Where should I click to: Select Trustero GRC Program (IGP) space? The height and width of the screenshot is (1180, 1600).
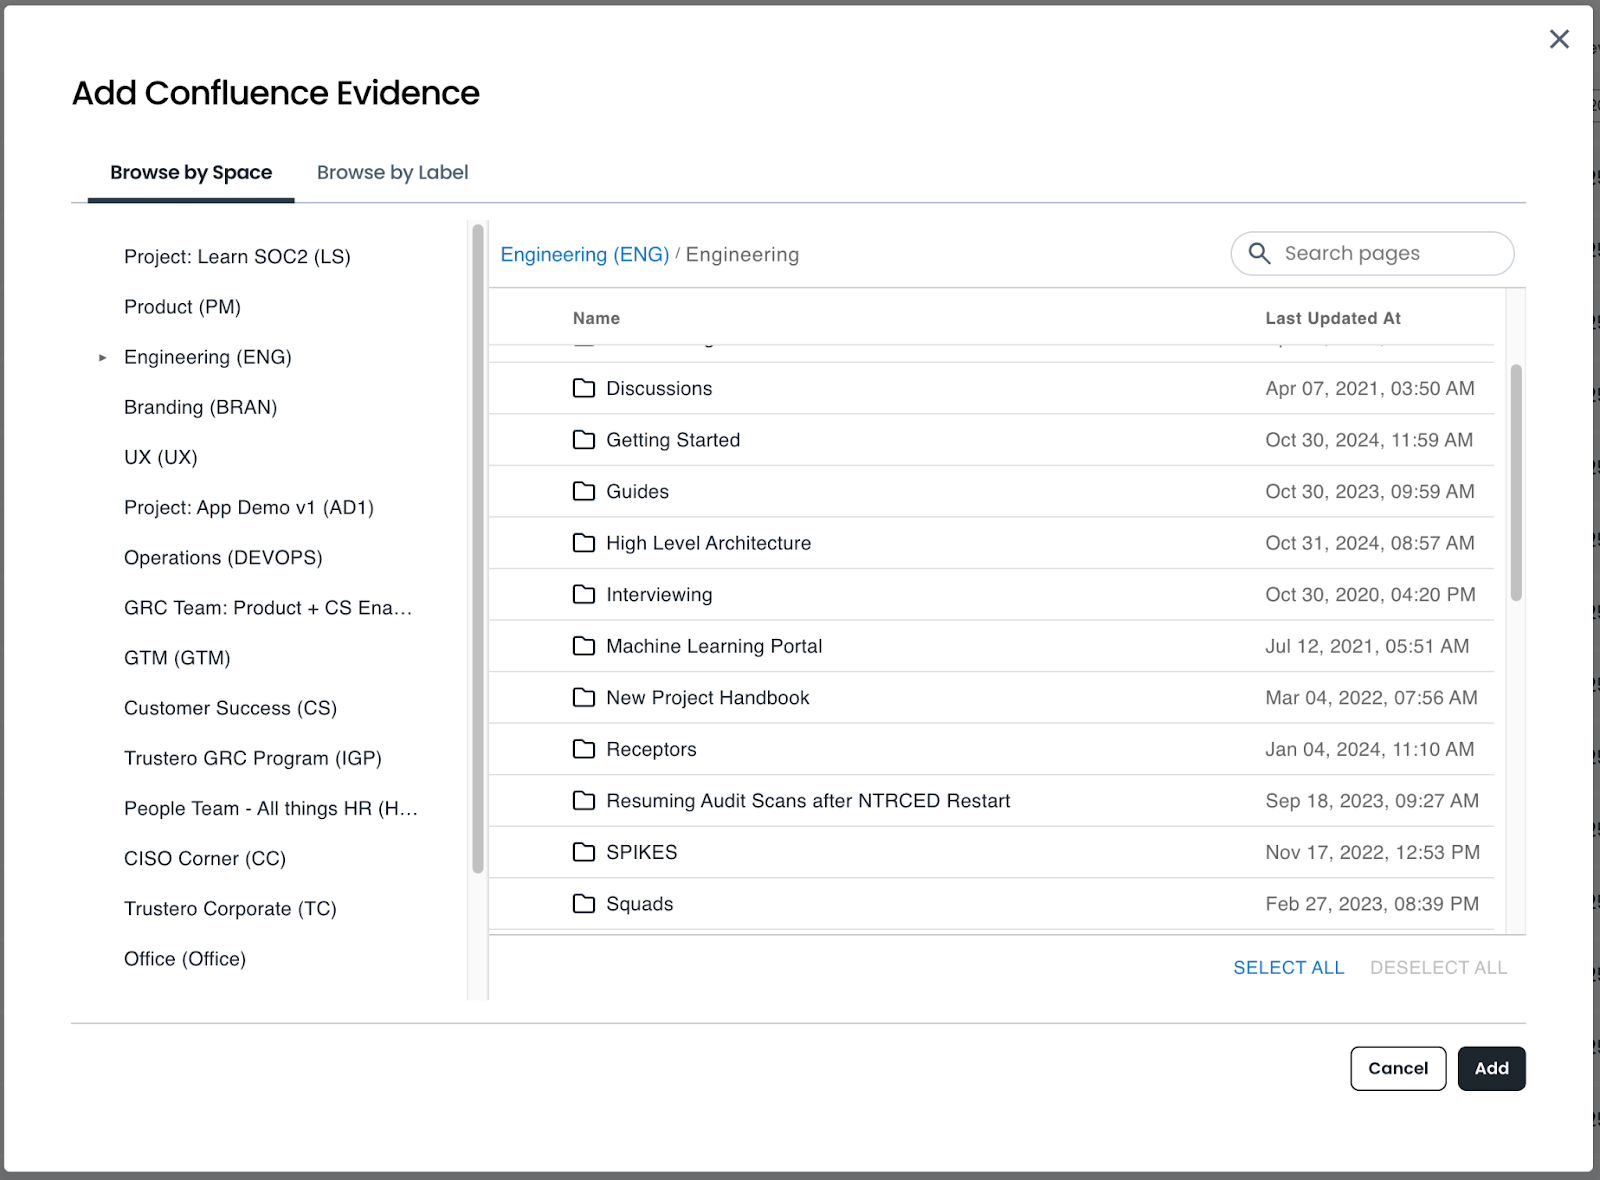pos(253,758)
